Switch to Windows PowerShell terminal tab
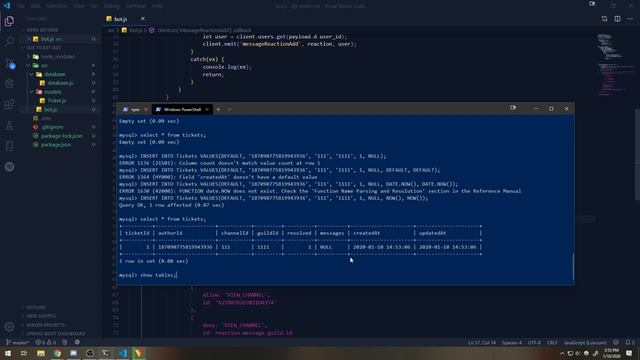Viewport: 640px width, 360px height. point(182,109)
